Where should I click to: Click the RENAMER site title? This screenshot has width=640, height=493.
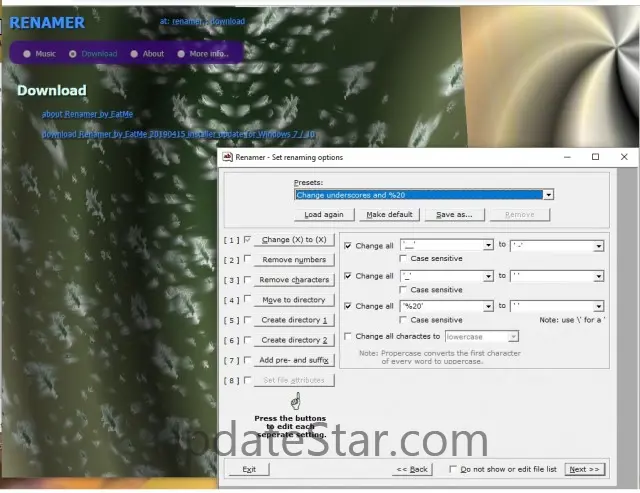click(x=47, y=22)
